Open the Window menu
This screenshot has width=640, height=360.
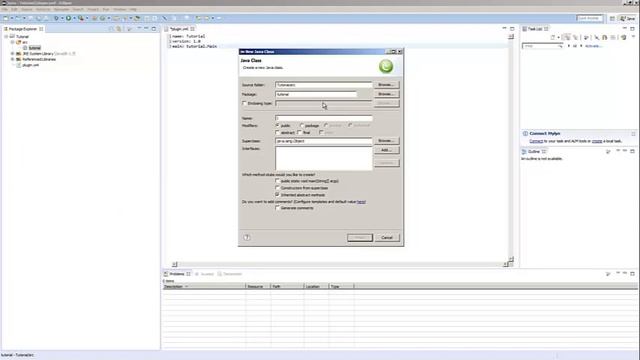[120, 9]
